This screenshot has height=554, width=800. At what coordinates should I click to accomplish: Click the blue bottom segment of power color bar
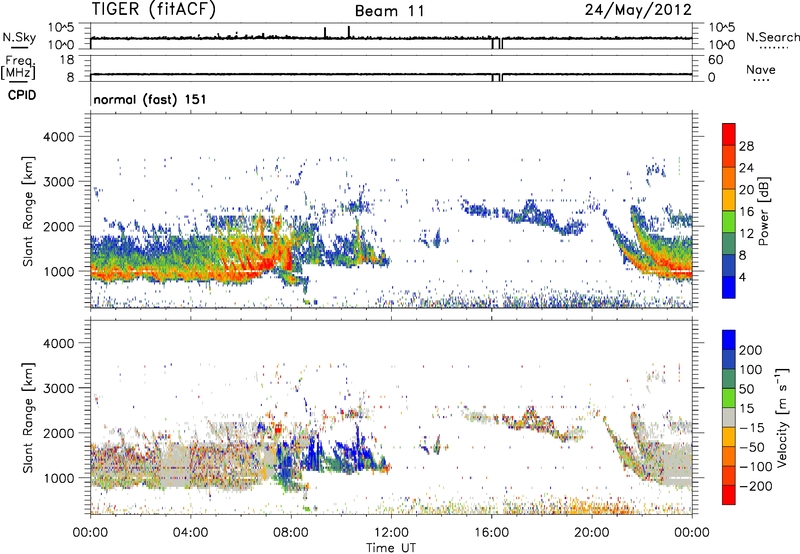[x=729, y=287]
